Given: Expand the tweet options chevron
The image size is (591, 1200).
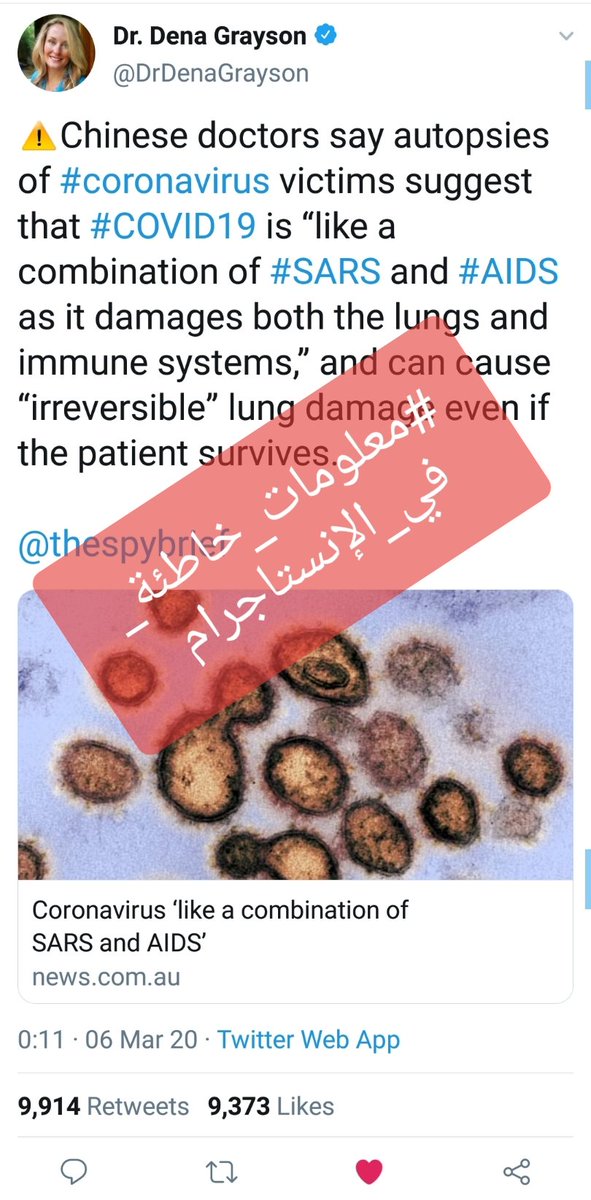Looking at the screenshot, I should click(566, 36).
